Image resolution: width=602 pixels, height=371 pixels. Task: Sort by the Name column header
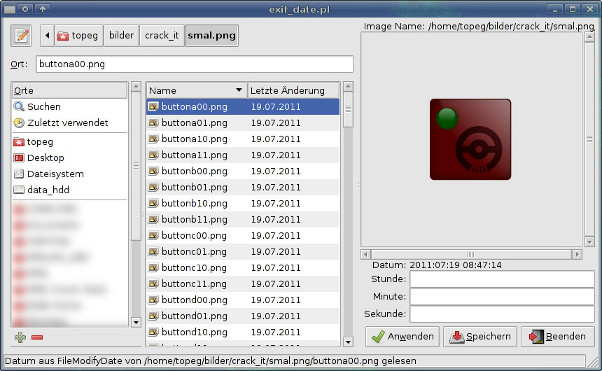[x=196, y=91]
